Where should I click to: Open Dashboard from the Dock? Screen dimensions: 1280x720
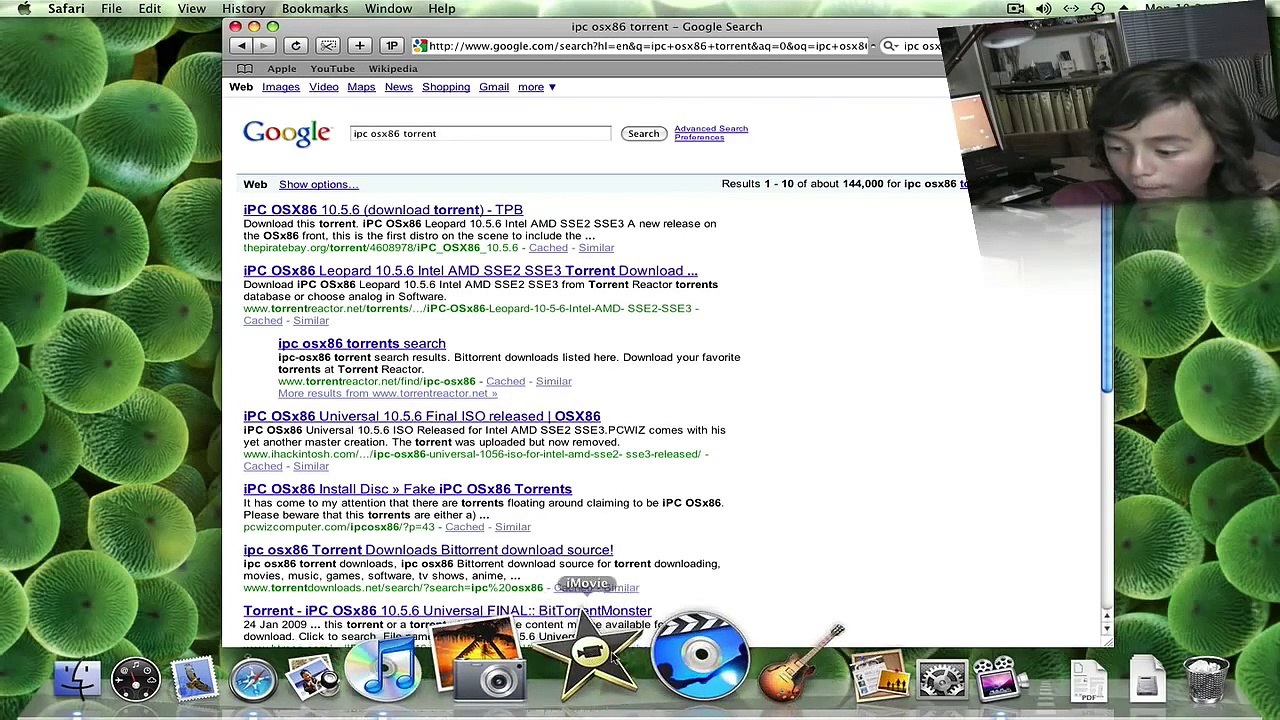point(135,679)
